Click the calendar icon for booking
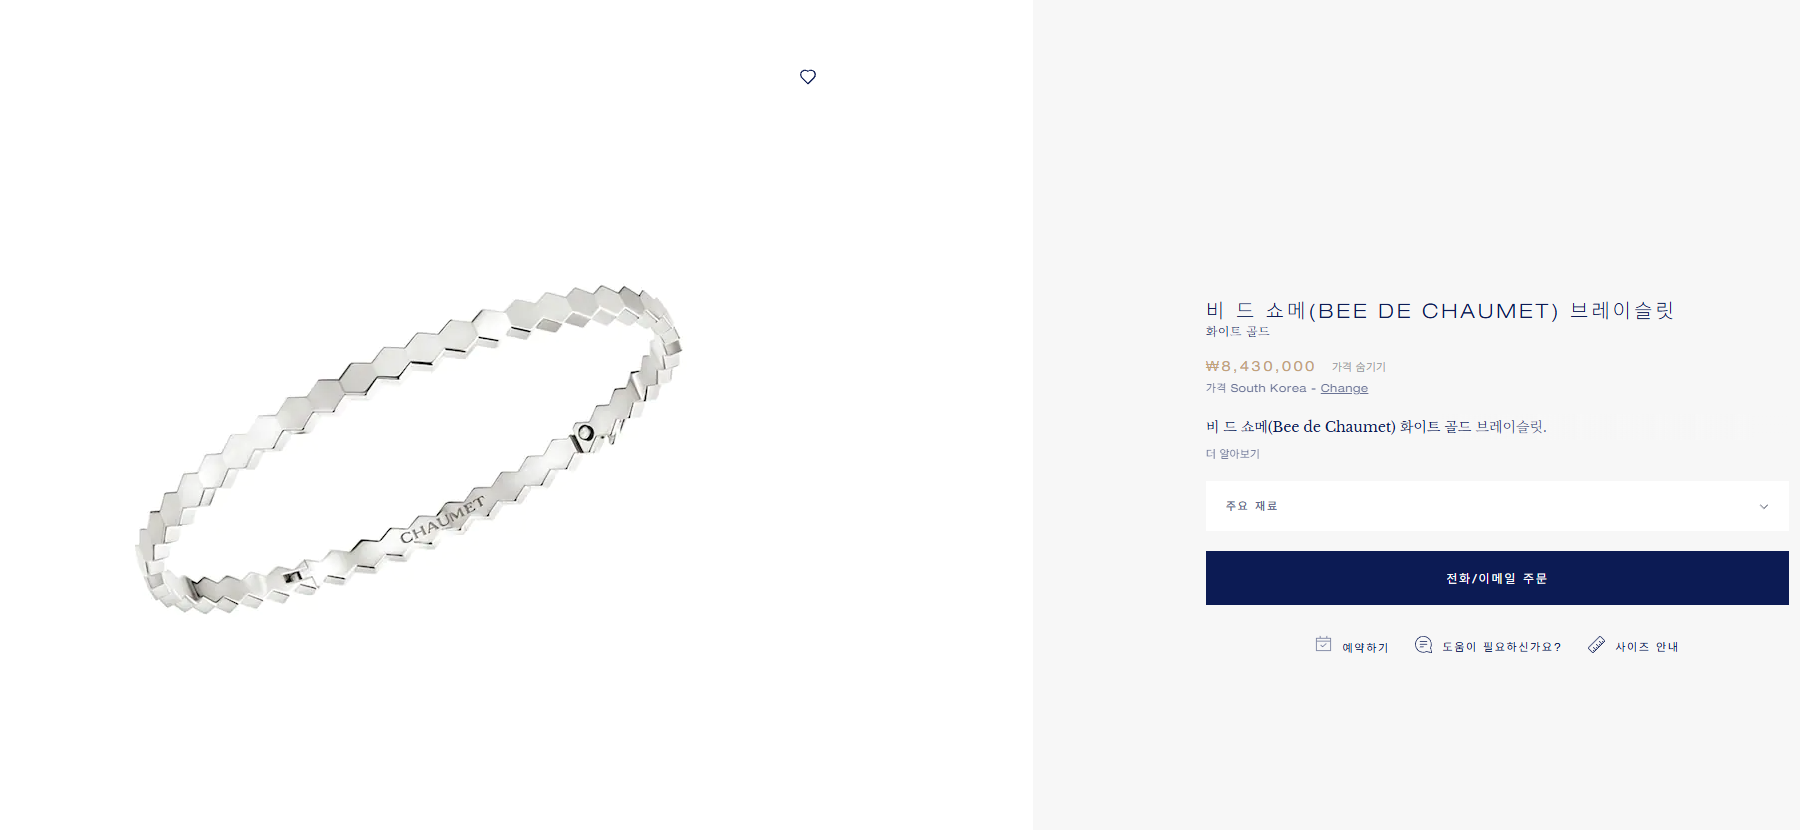This screenshot has height=830, width=1800. pyautogui.click(x=1323, y=644)
